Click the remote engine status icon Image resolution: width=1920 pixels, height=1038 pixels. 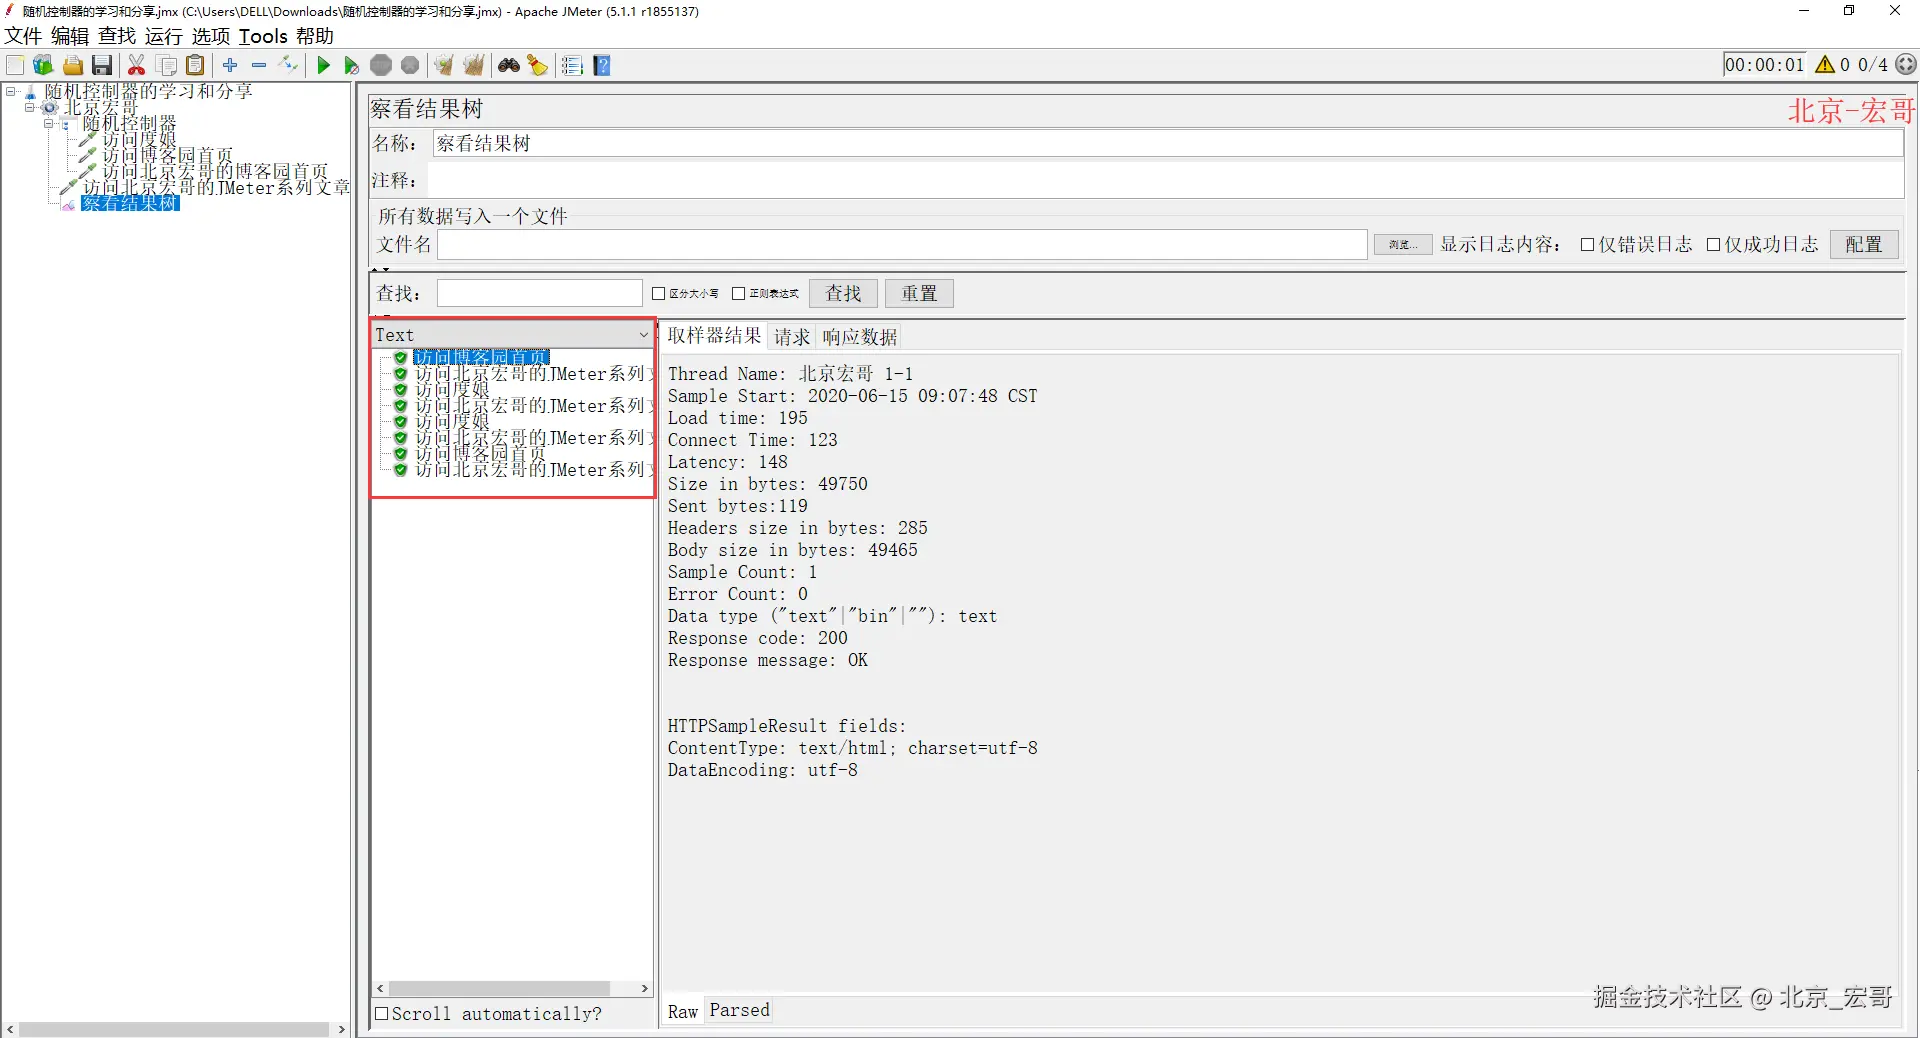(x=1906, y=64)
